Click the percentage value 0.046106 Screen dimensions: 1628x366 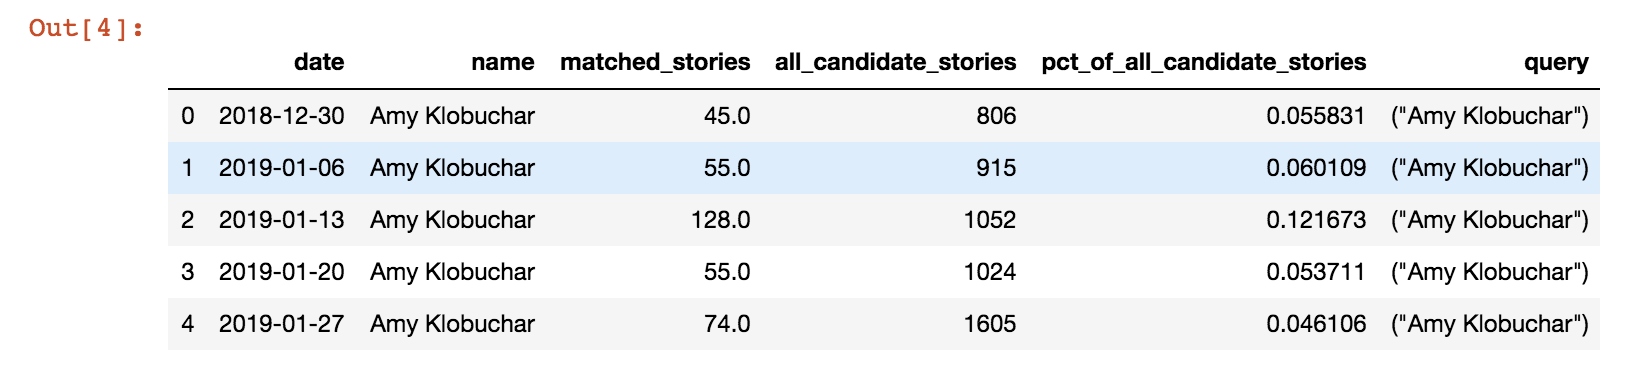tap(1316, 324)
